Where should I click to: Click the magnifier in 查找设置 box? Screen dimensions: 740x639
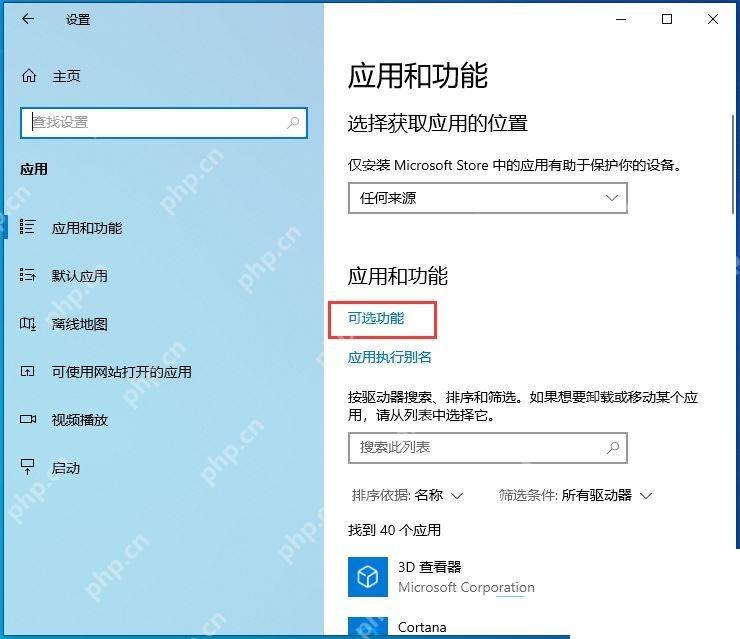tap(293, 123)
